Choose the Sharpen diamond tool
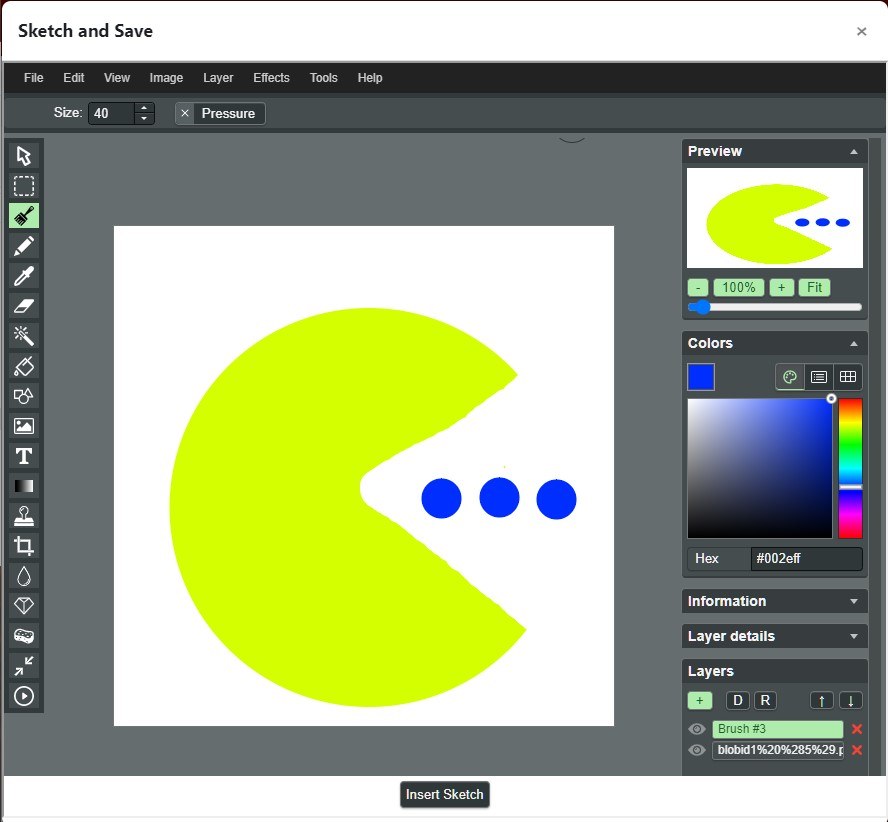 pyautogui.click(x=24, y=606)
